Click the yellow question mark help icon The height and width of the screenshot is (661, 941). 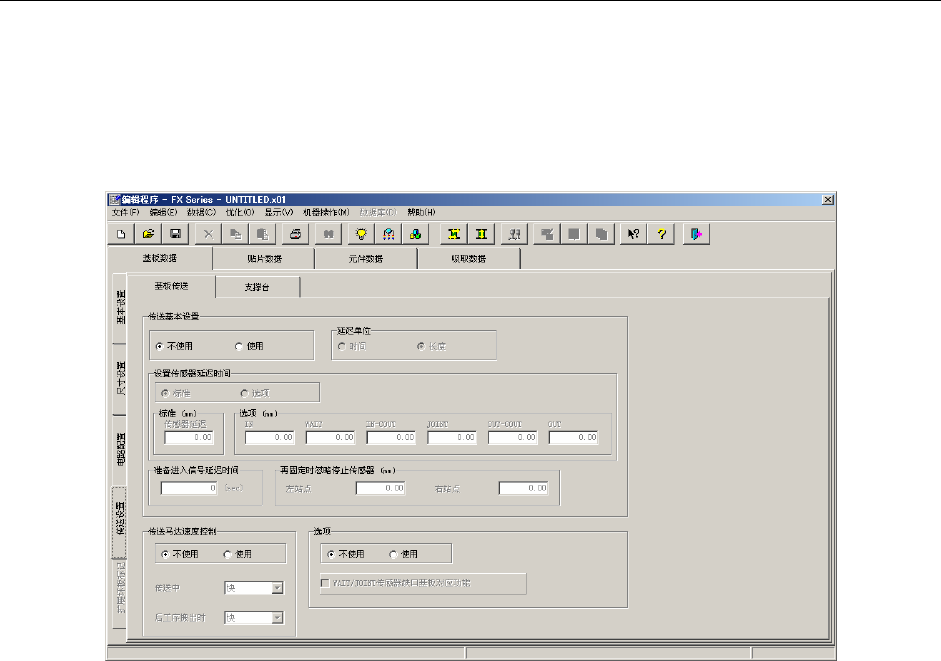click(x=661, y=234)
